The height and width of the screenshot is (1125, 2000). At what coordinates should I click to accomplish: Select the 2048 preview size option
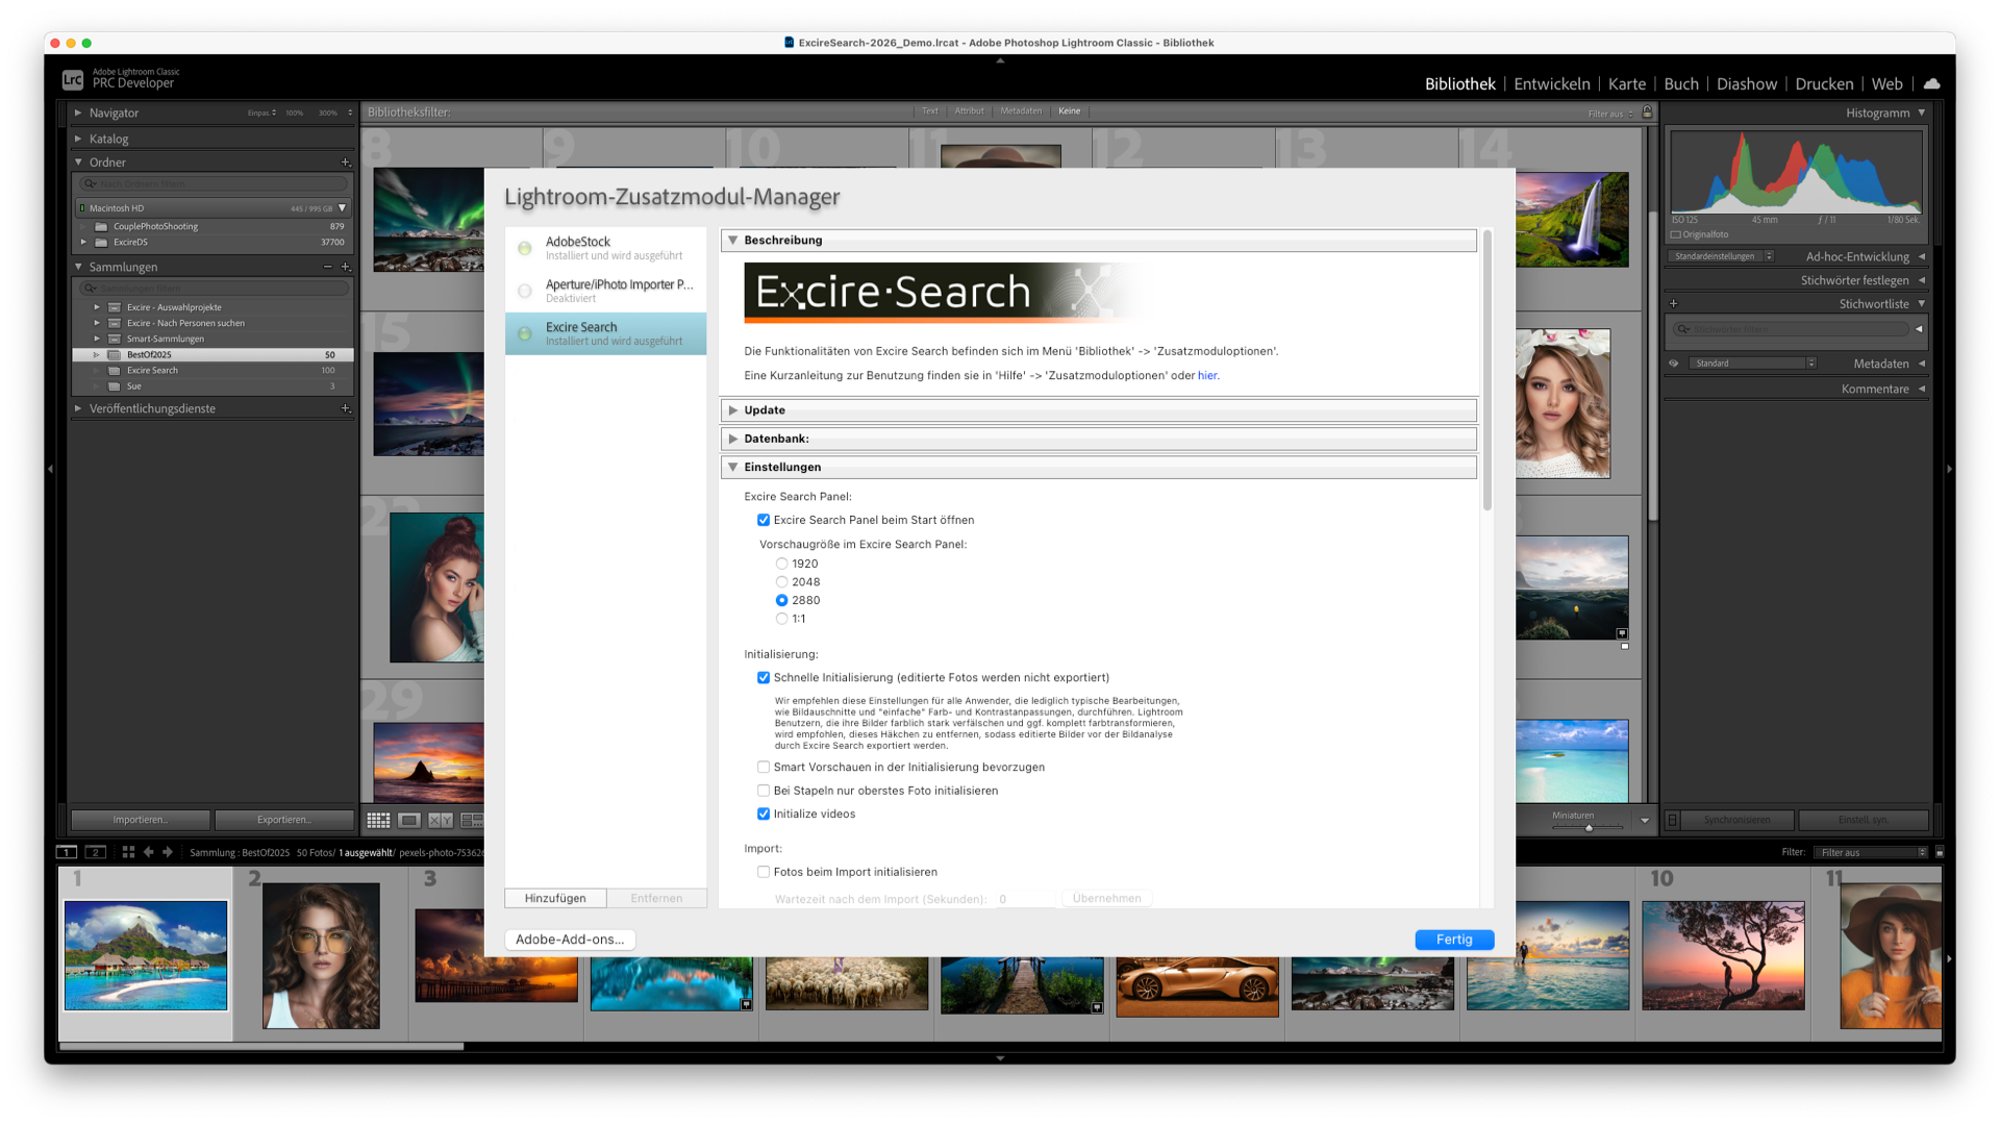[781, 582]
